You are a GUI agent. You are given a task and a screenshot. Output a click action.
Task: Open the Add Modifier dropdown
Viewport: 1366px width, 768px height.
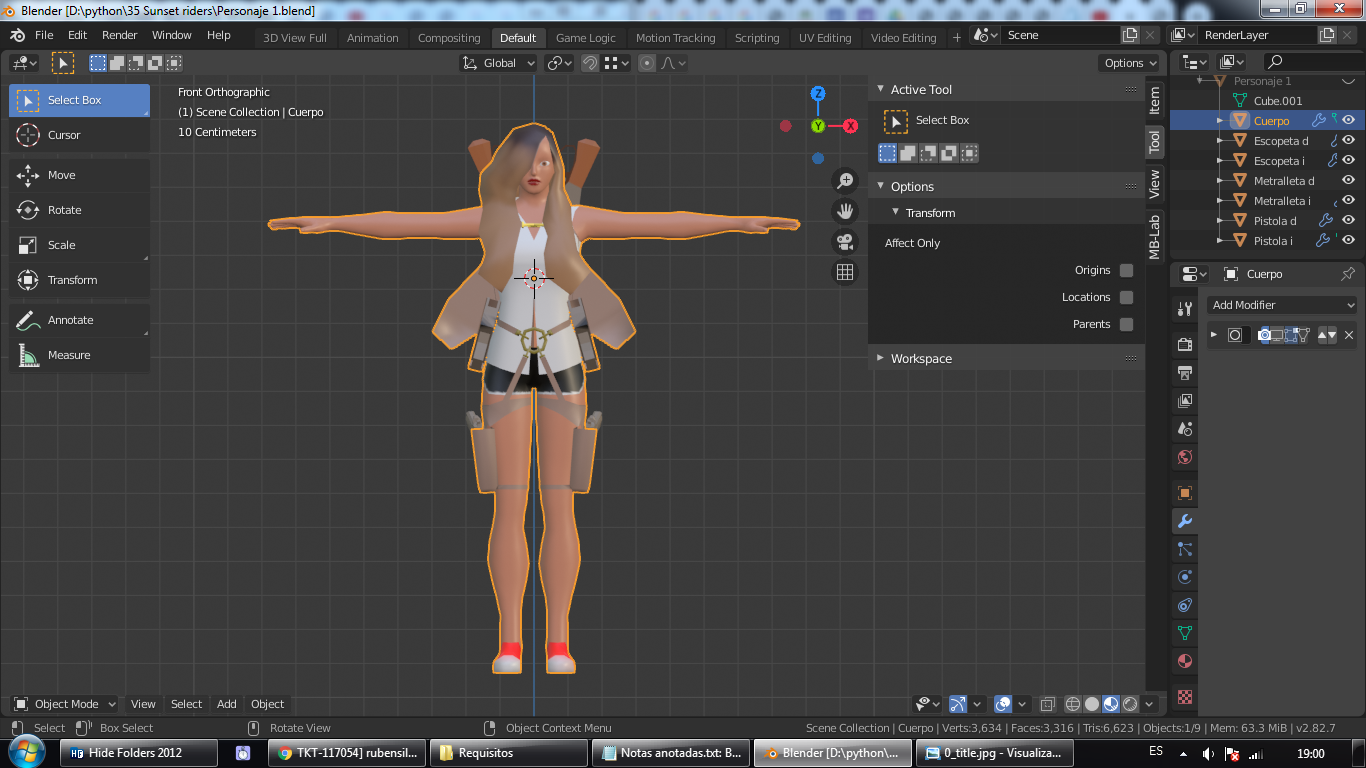pyautogui.click(x=1282, y=305)
